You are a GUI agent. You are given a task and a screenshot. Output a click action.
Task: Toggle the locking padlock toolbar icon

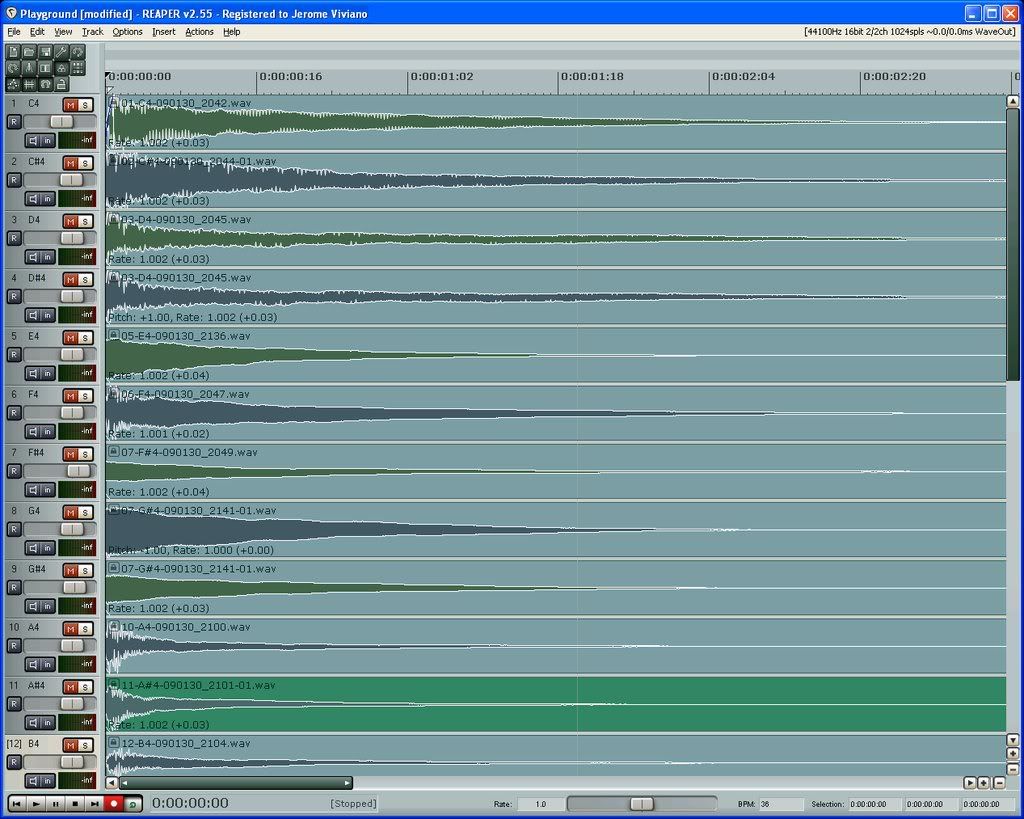[x=61, y=85]
